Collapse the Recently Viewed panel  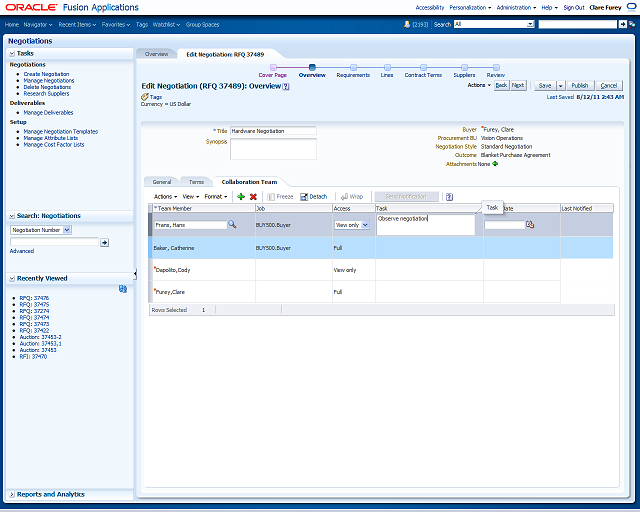point(12,278)
